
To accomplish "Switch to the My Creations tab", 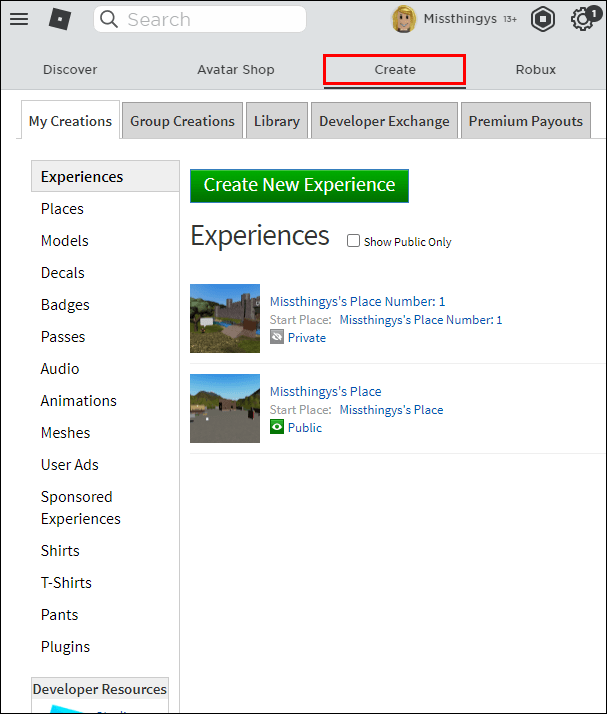I will pos(70,121).
